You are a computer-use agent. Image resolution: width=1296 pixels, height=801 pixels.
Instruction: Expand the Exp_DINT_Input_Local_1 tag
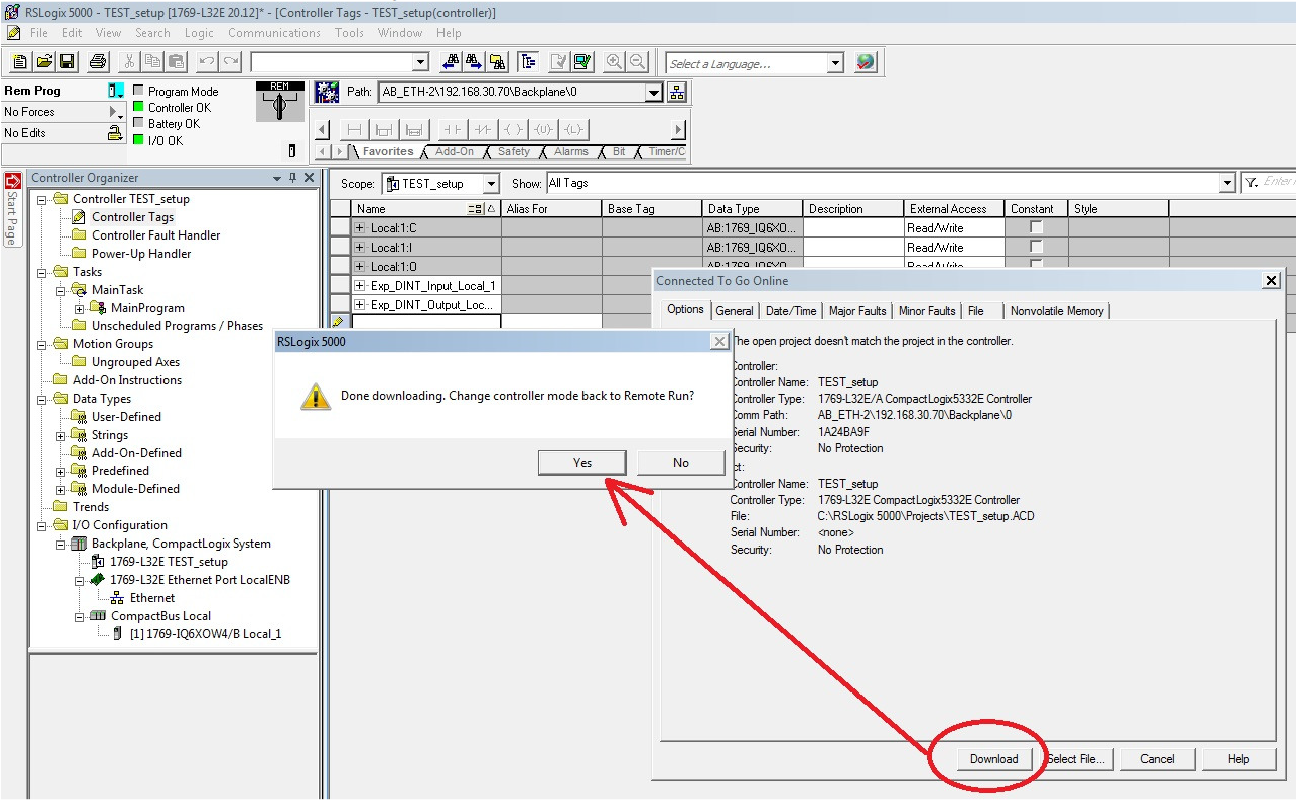pyautogui.click(x=361, y=286)
